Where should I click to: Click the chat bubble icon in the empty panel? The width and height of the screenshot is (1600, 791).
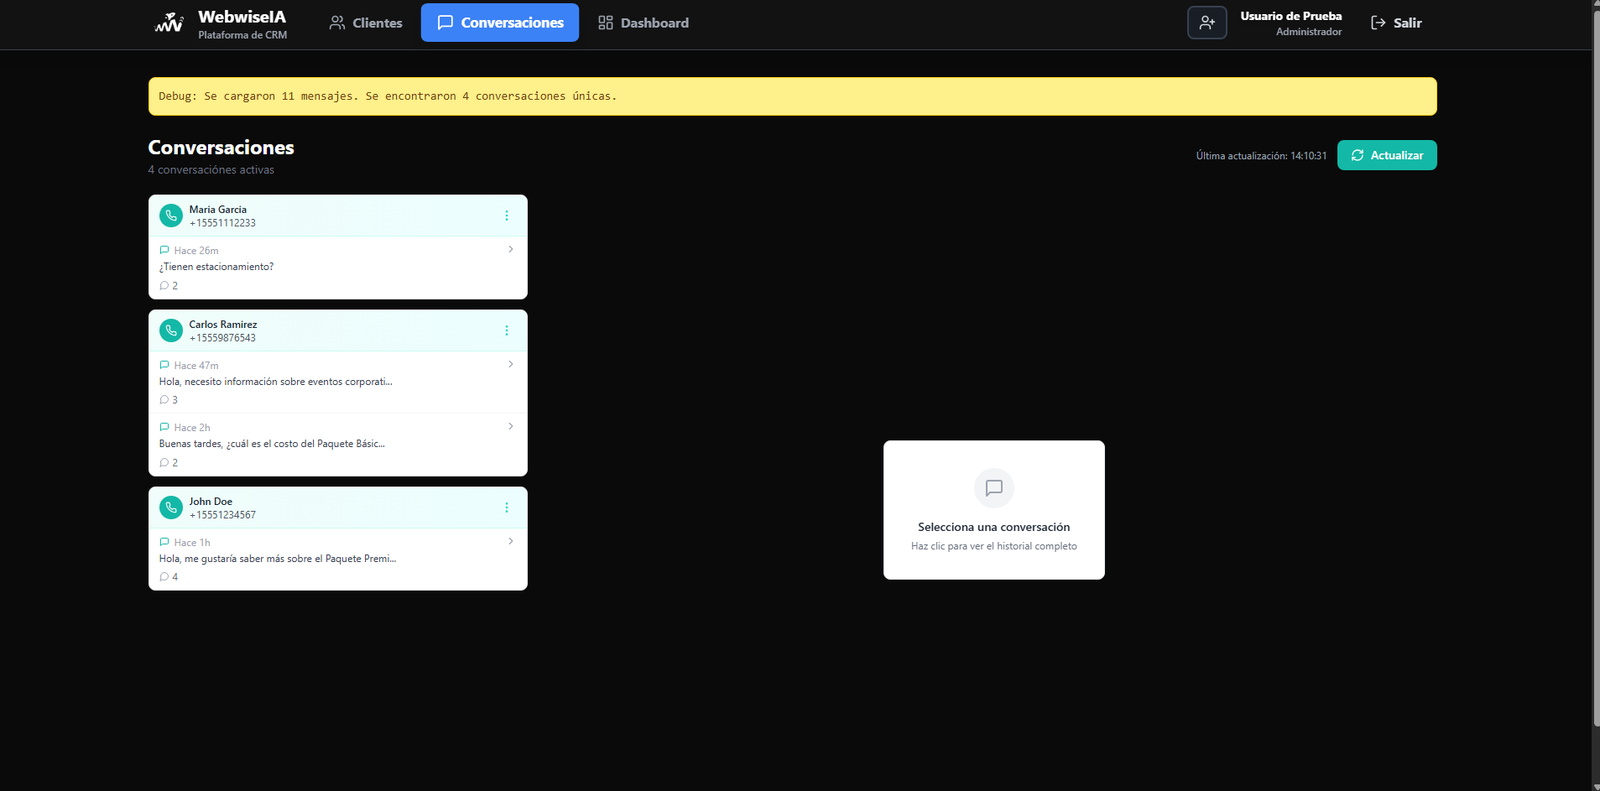coord(994,488)
